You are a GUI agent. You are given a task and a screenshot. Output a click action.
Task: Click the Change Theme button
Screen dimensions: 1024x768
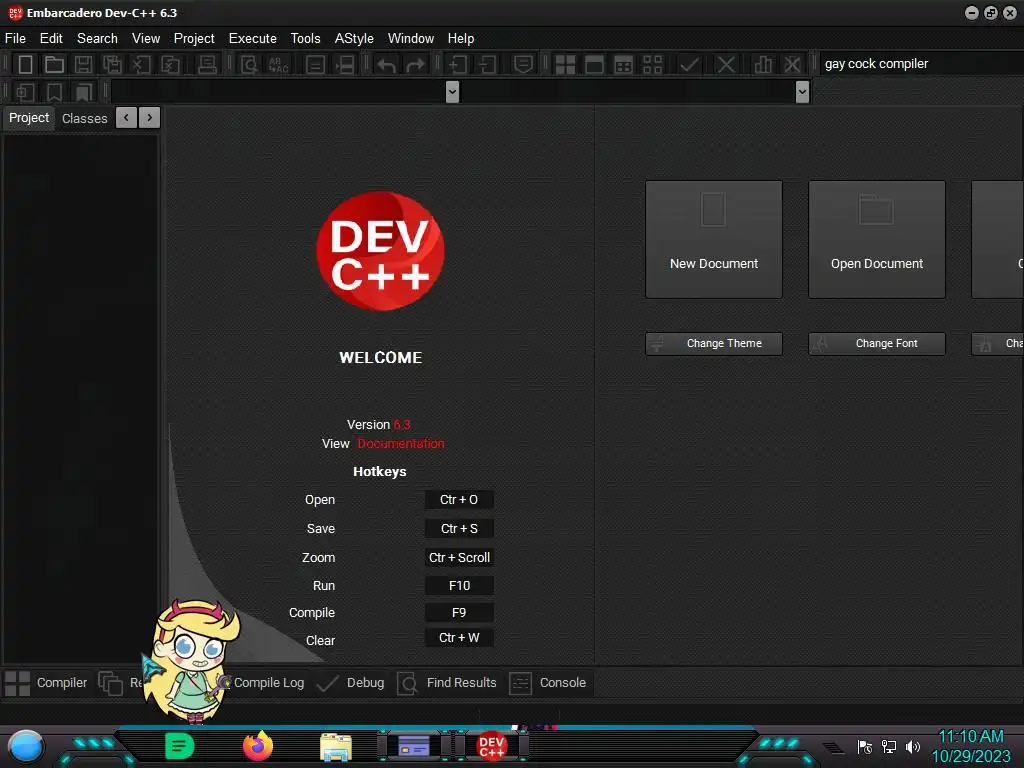point(714,344)
